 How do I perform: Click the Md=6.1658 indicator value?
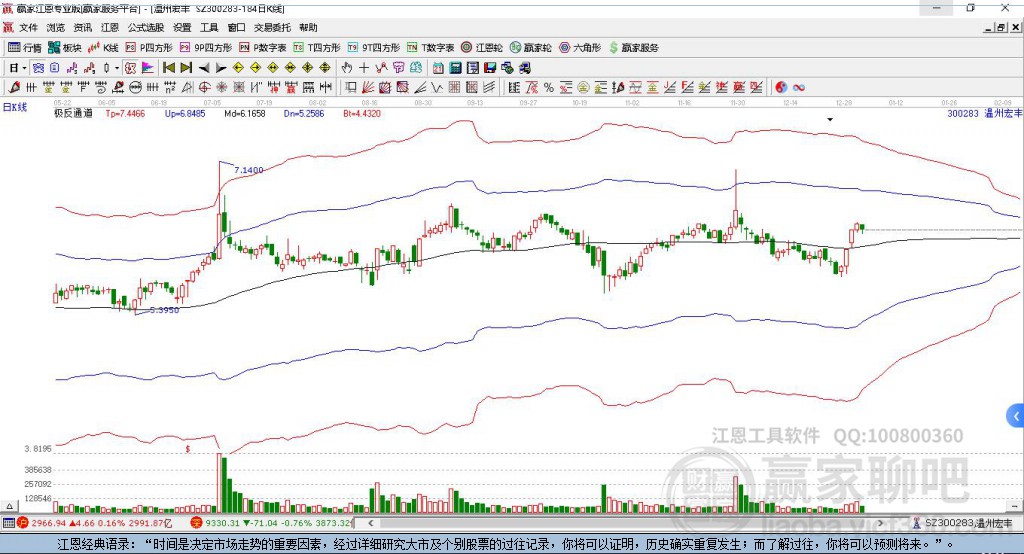tap(245, 114)
